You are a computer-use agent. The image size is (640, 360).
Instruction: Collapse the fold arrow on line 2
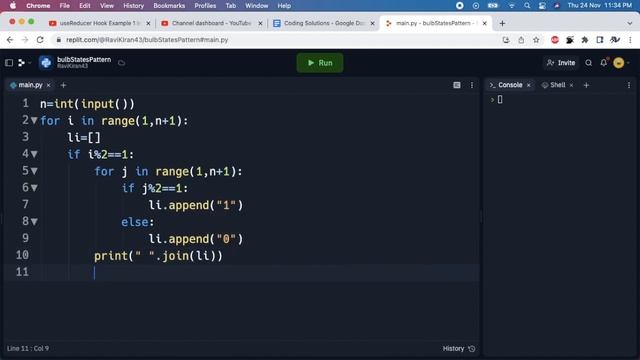pos(34,120)
